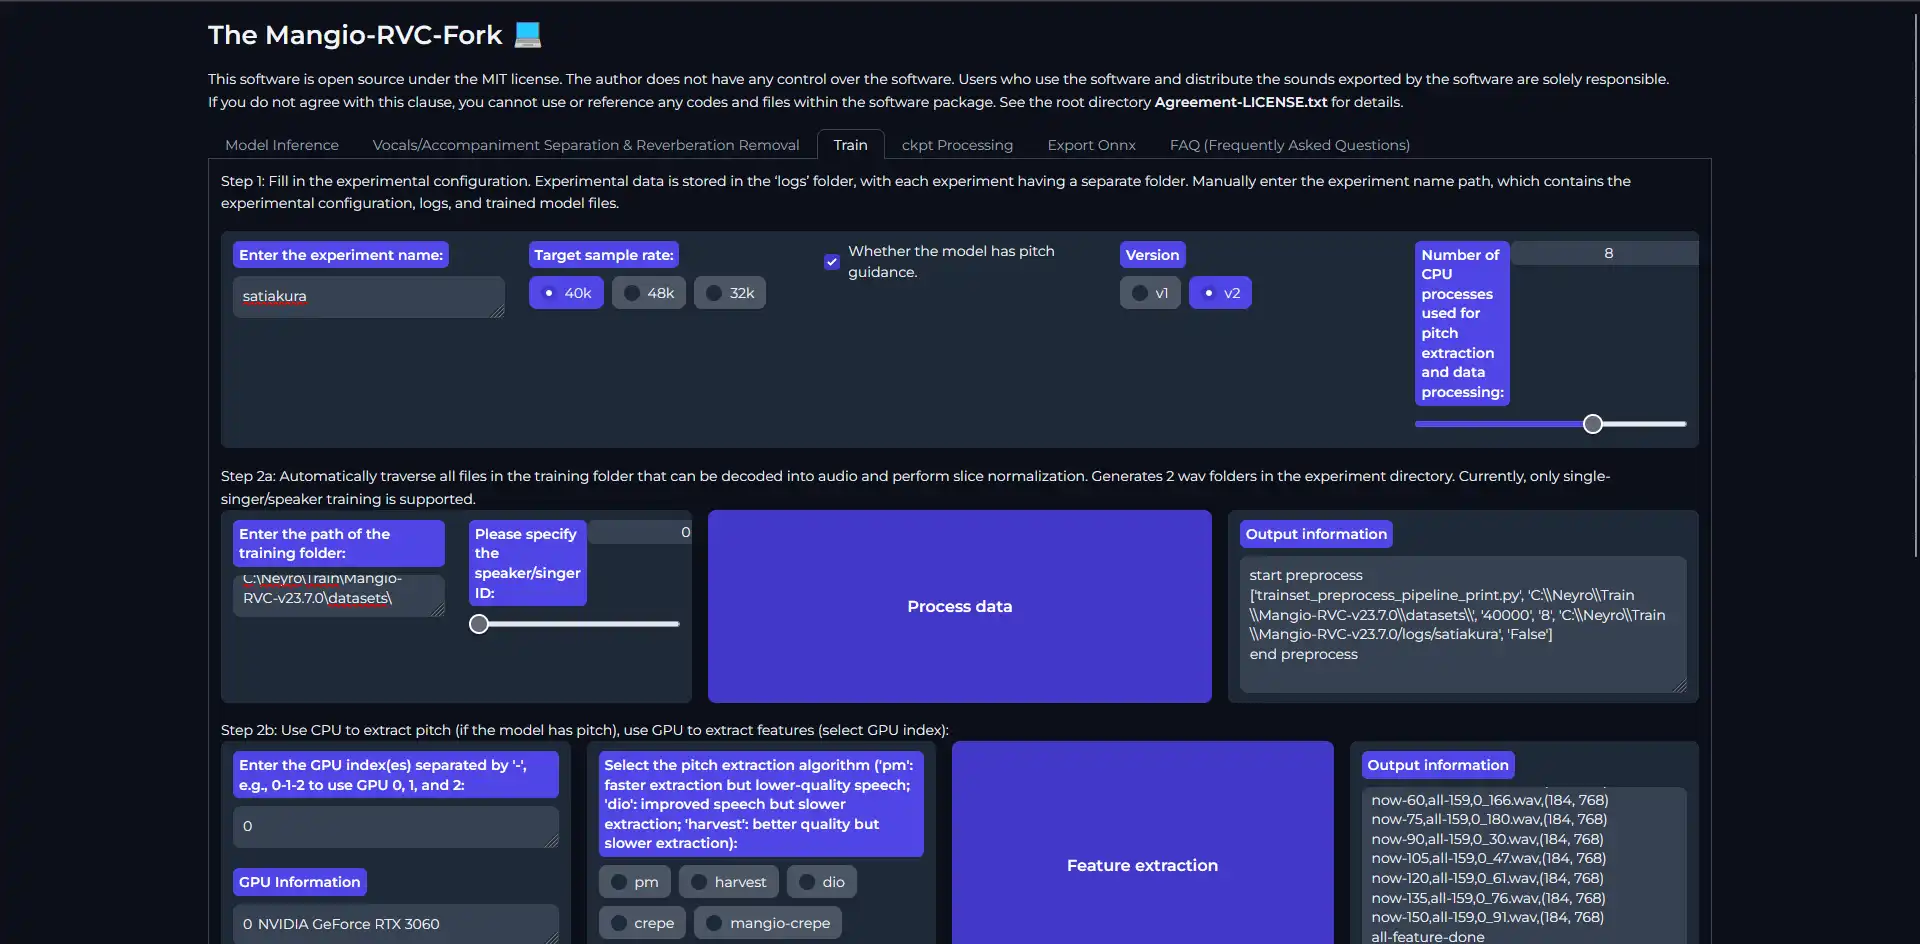
Task: Click the feature extraction output information log
Action: [1523, 866]
